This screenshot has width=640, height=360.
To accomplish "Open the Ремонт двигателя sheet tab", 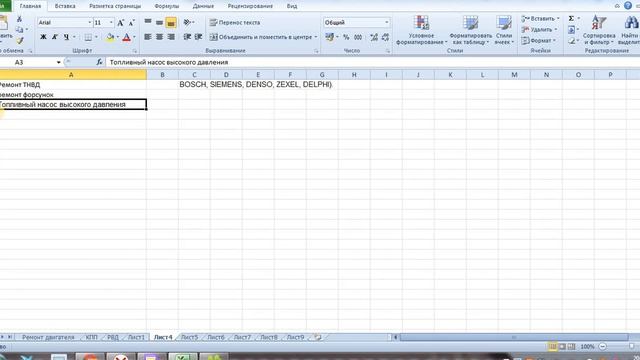I will (x=48, y=338).
